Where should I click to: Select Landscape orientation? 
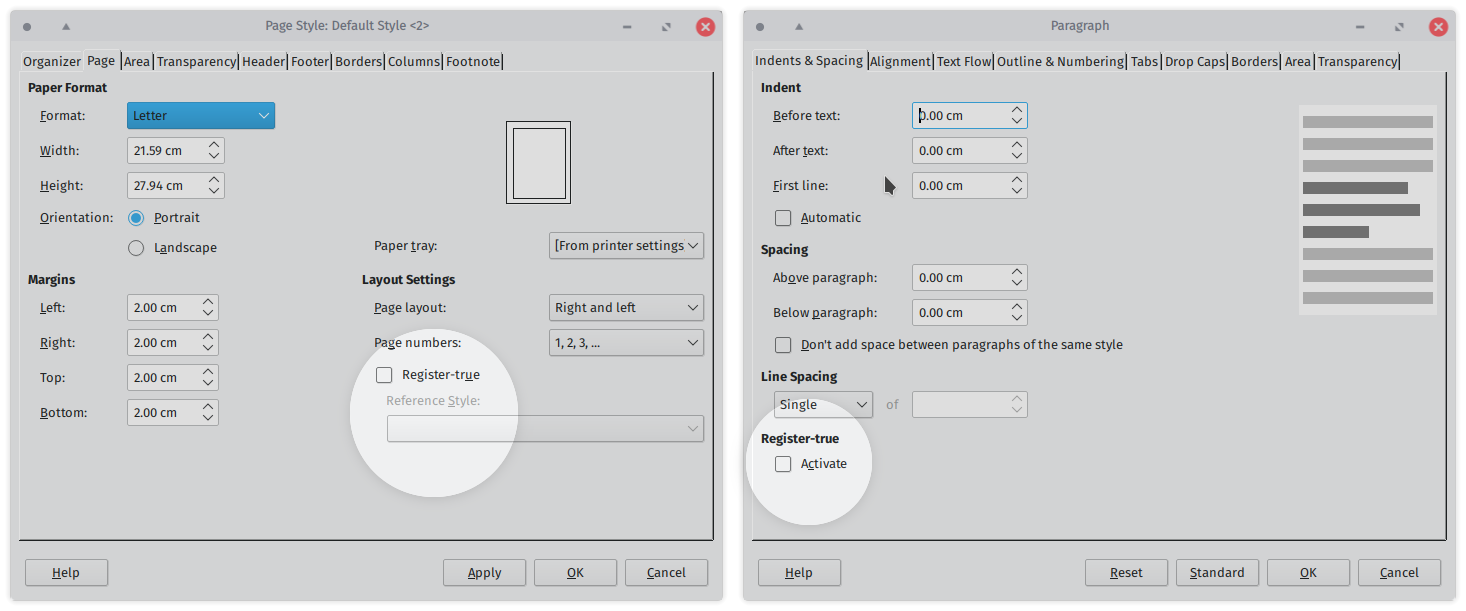pos(136,248)
